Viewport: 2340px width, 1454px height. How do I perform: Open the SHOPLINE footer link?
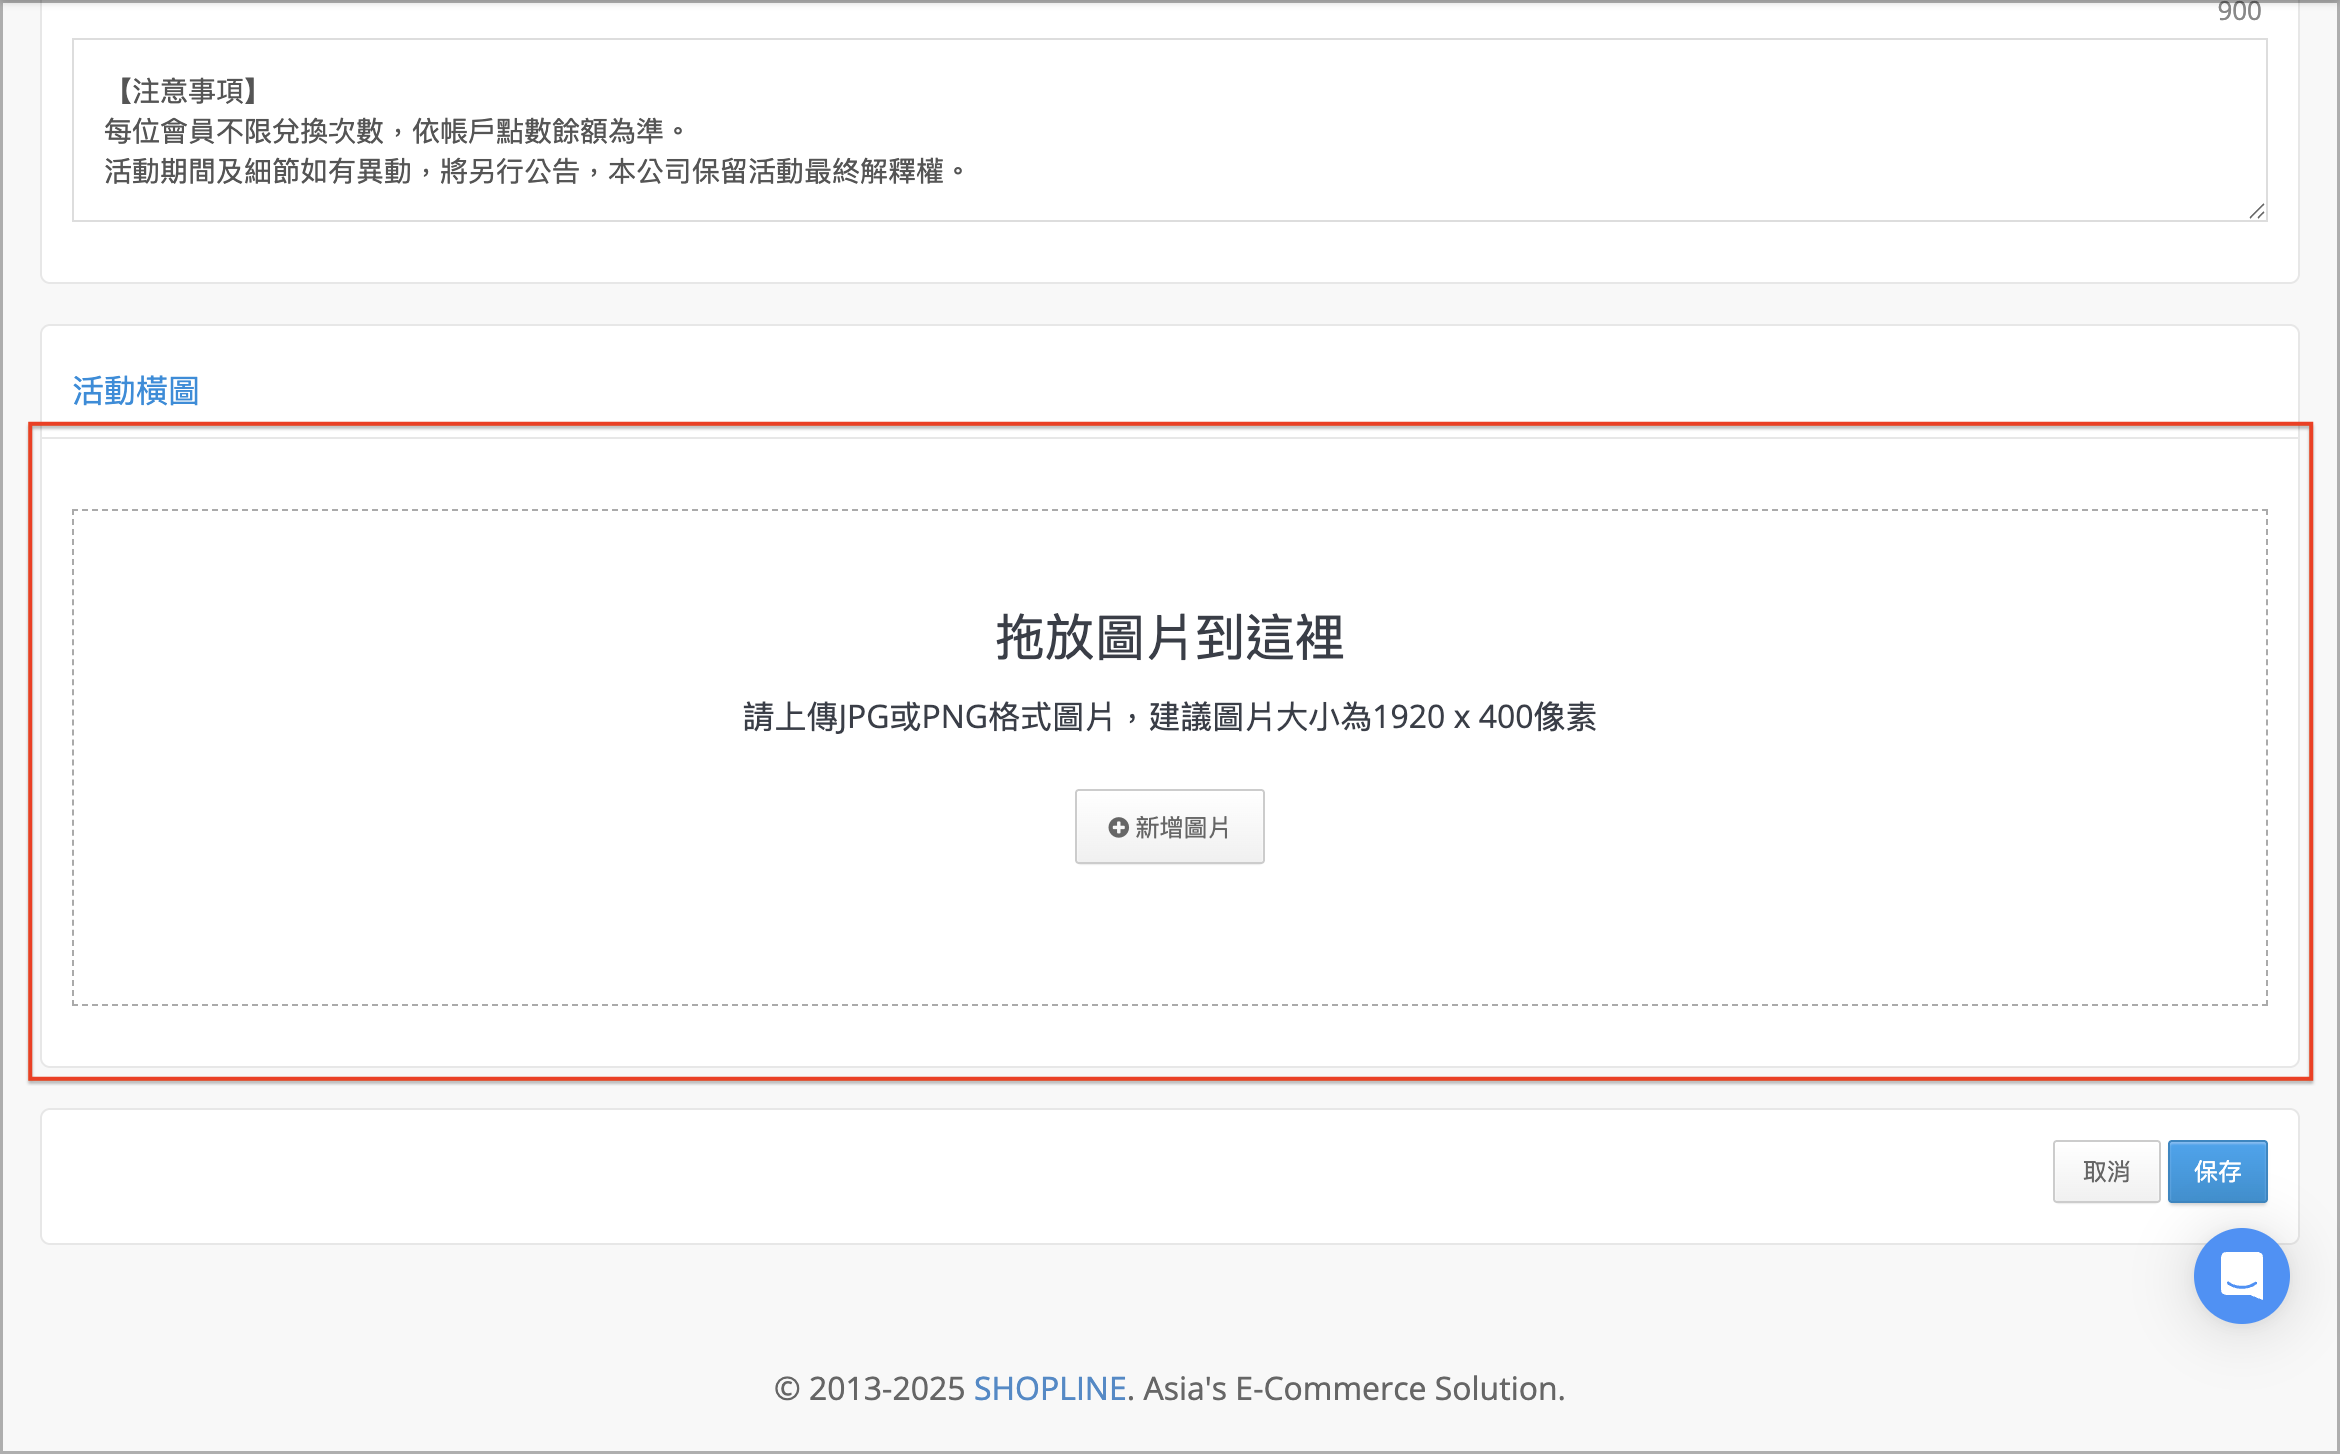point(1050,1388)
